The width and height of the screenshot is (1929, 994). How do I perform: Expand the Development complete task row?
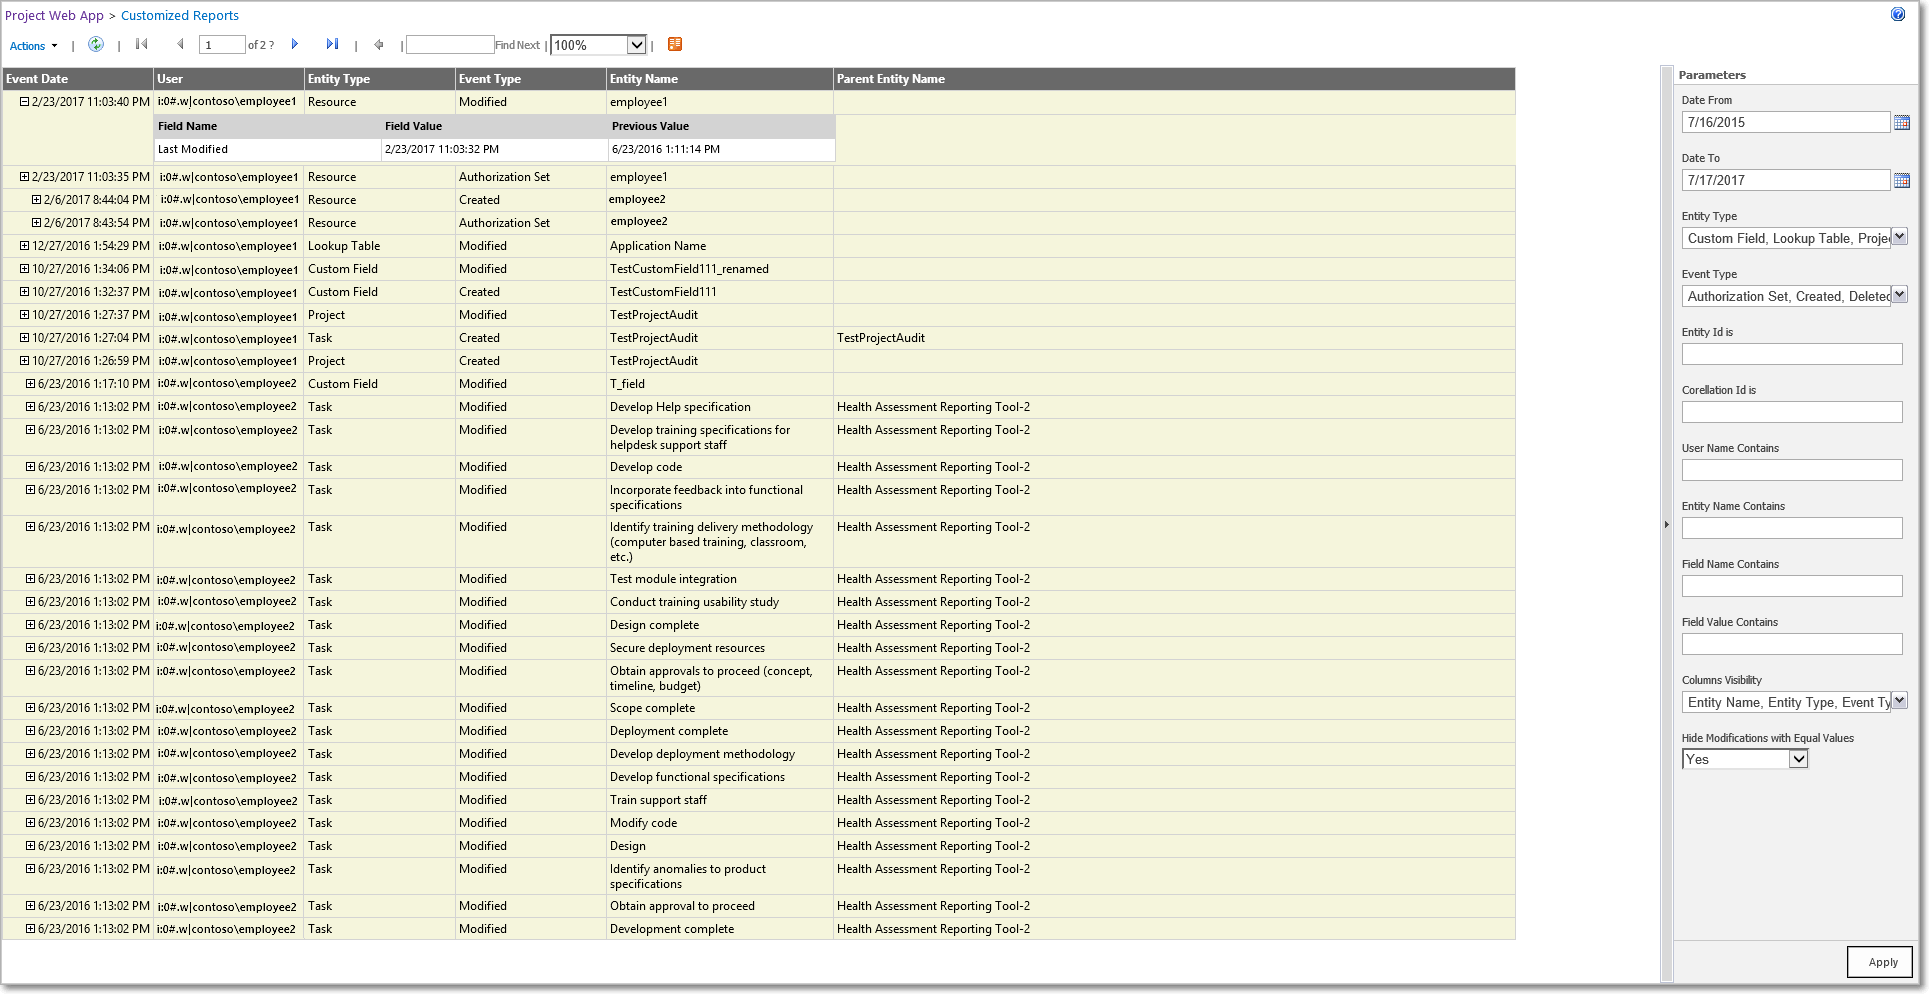coord(31,928)
